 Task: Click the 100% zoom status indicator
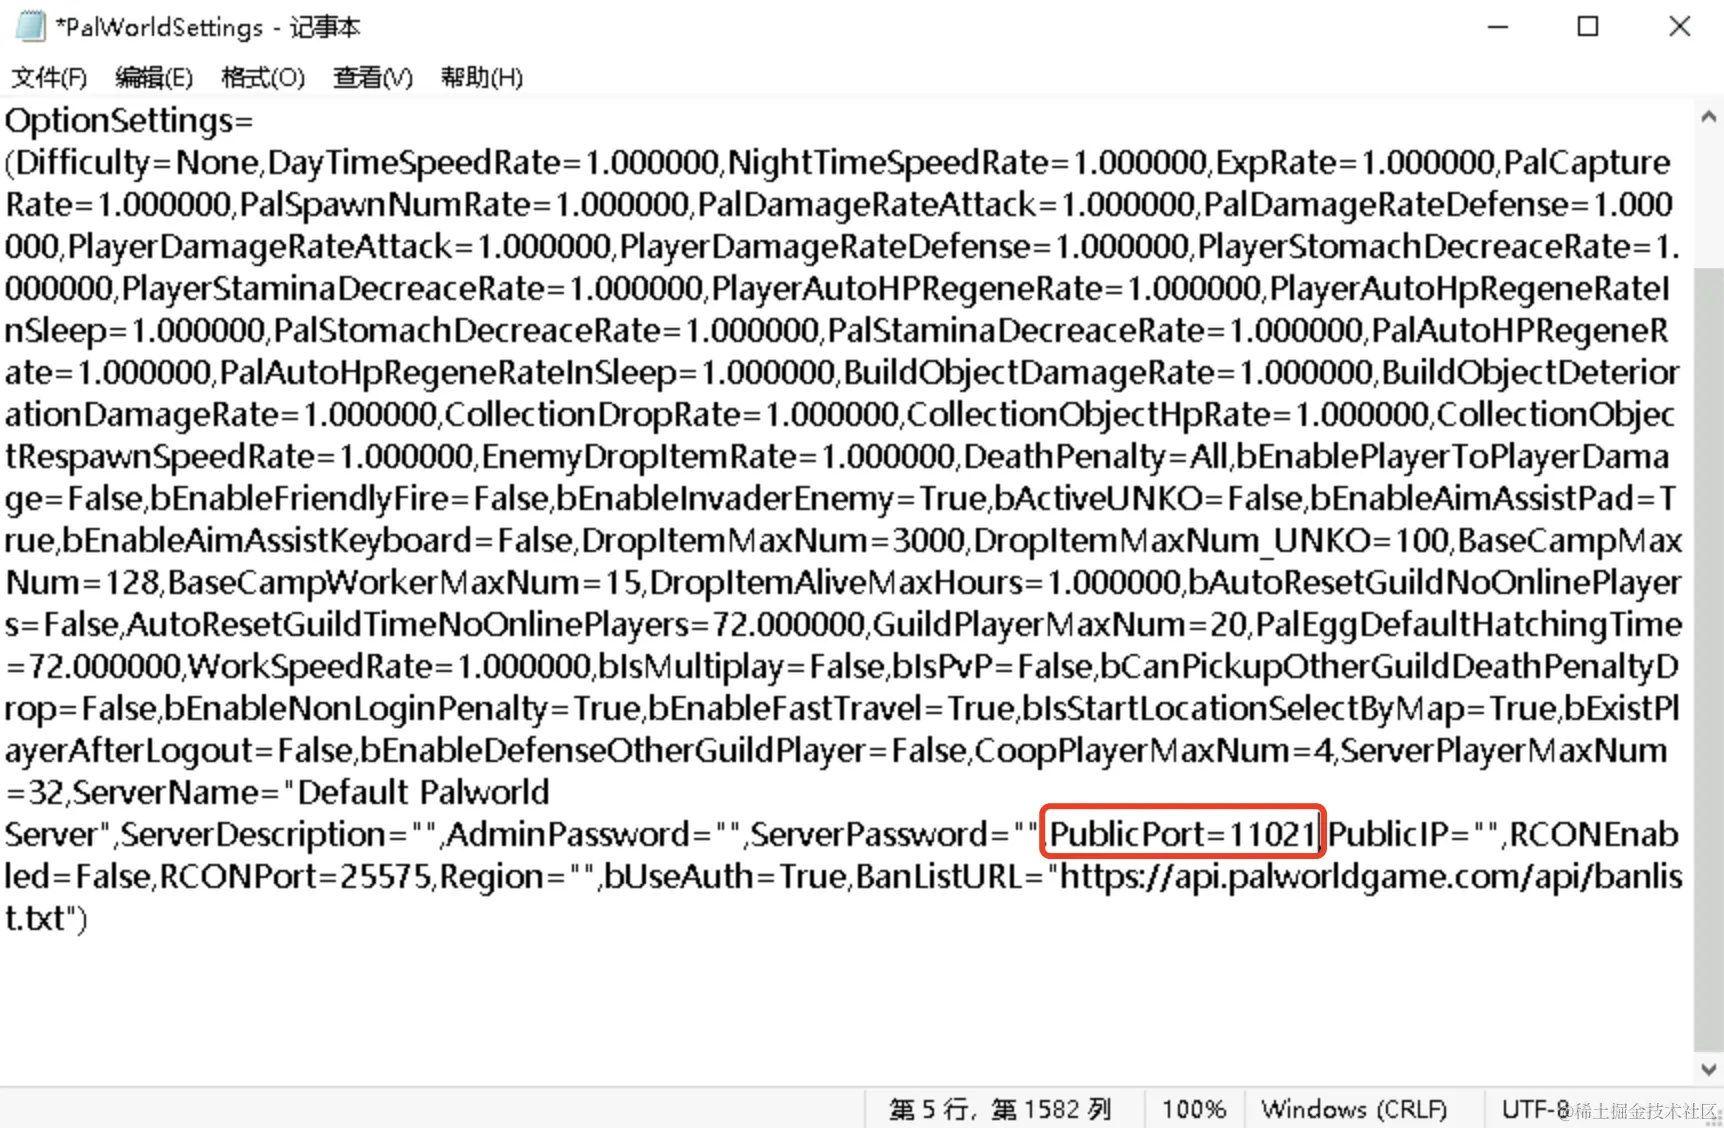tap(1193, 1109)
